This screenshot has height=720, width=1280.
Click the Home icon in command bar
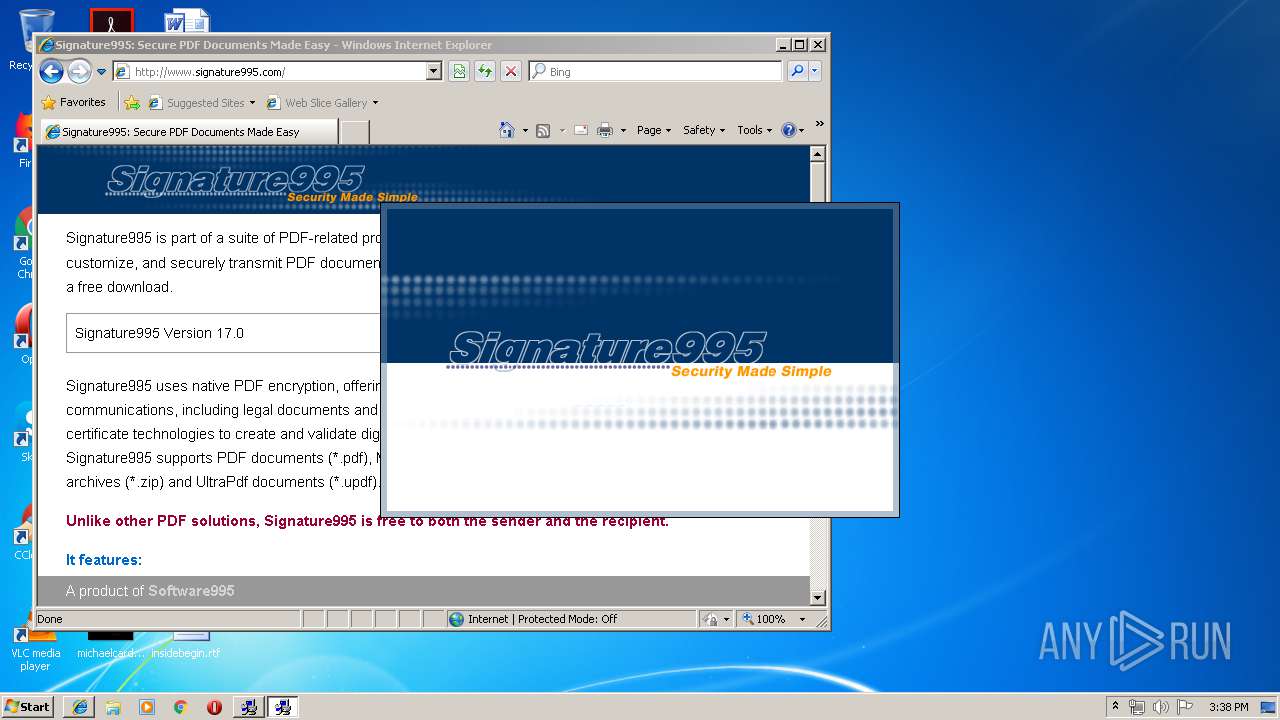[507, 130]
